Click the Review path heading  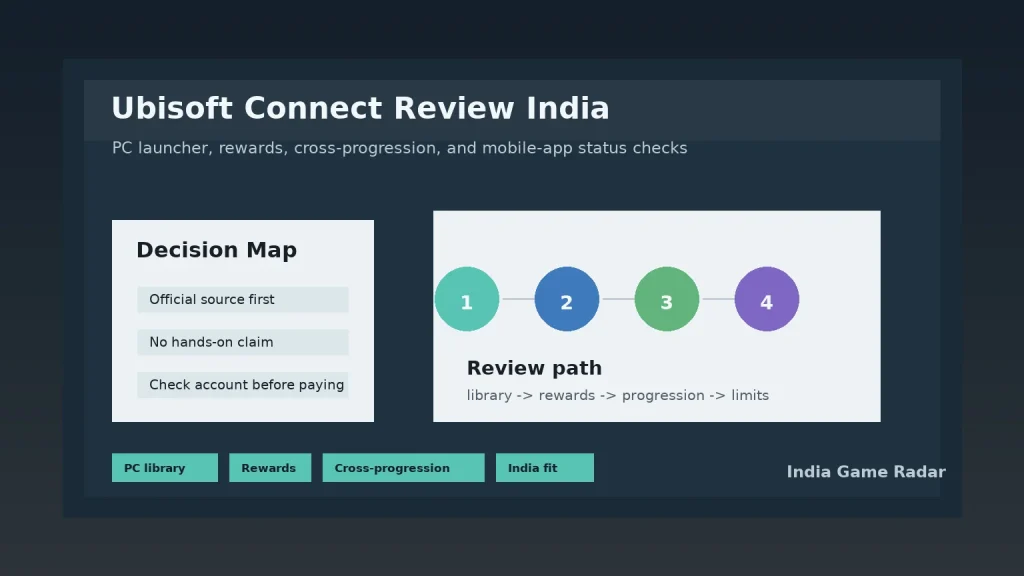(x=534, y=368)
